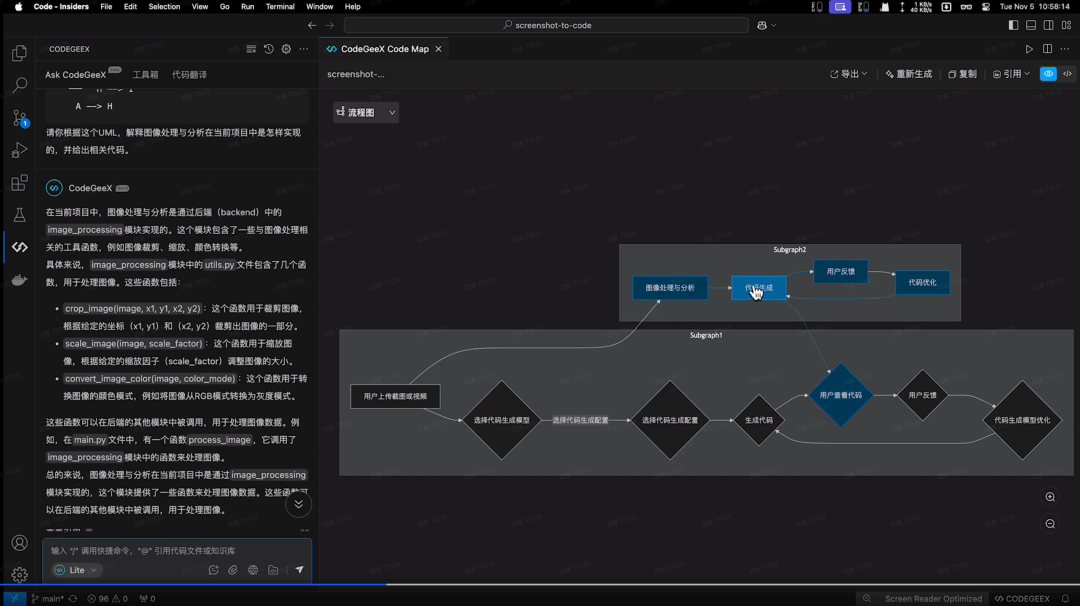Viewport: 1080px width, 606px height.
Task: Send the chat message with paper-plane icon
Action: click(299, 570)
